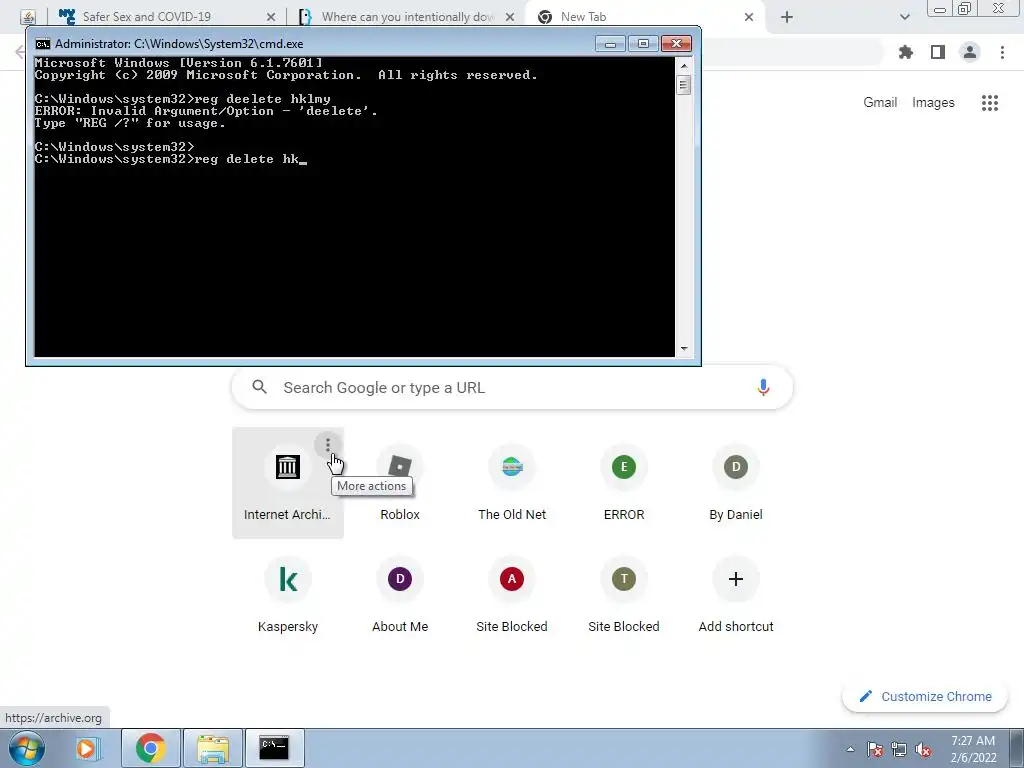Viewport: 1024px width, 768px height.
Task: Open a new tab with plus button
Action: pos(787,17)
